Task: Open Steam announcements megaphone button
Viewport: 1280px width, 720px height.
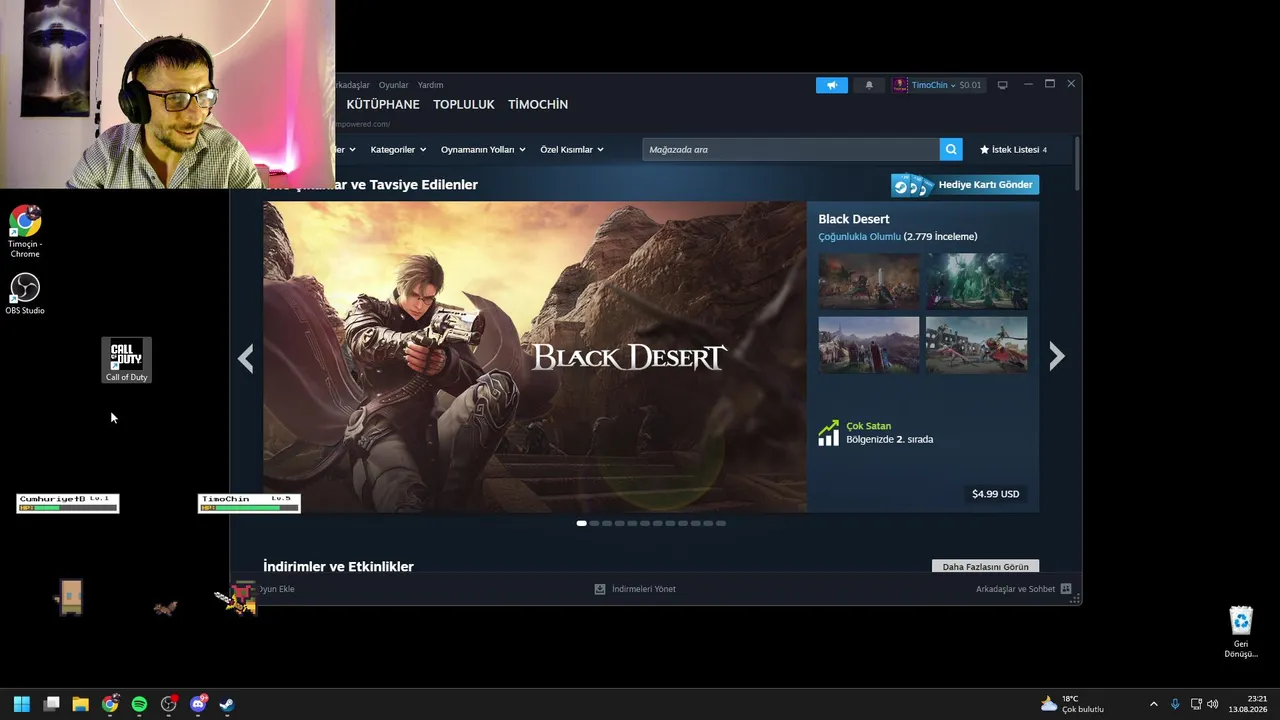Action: coord(831,85)
